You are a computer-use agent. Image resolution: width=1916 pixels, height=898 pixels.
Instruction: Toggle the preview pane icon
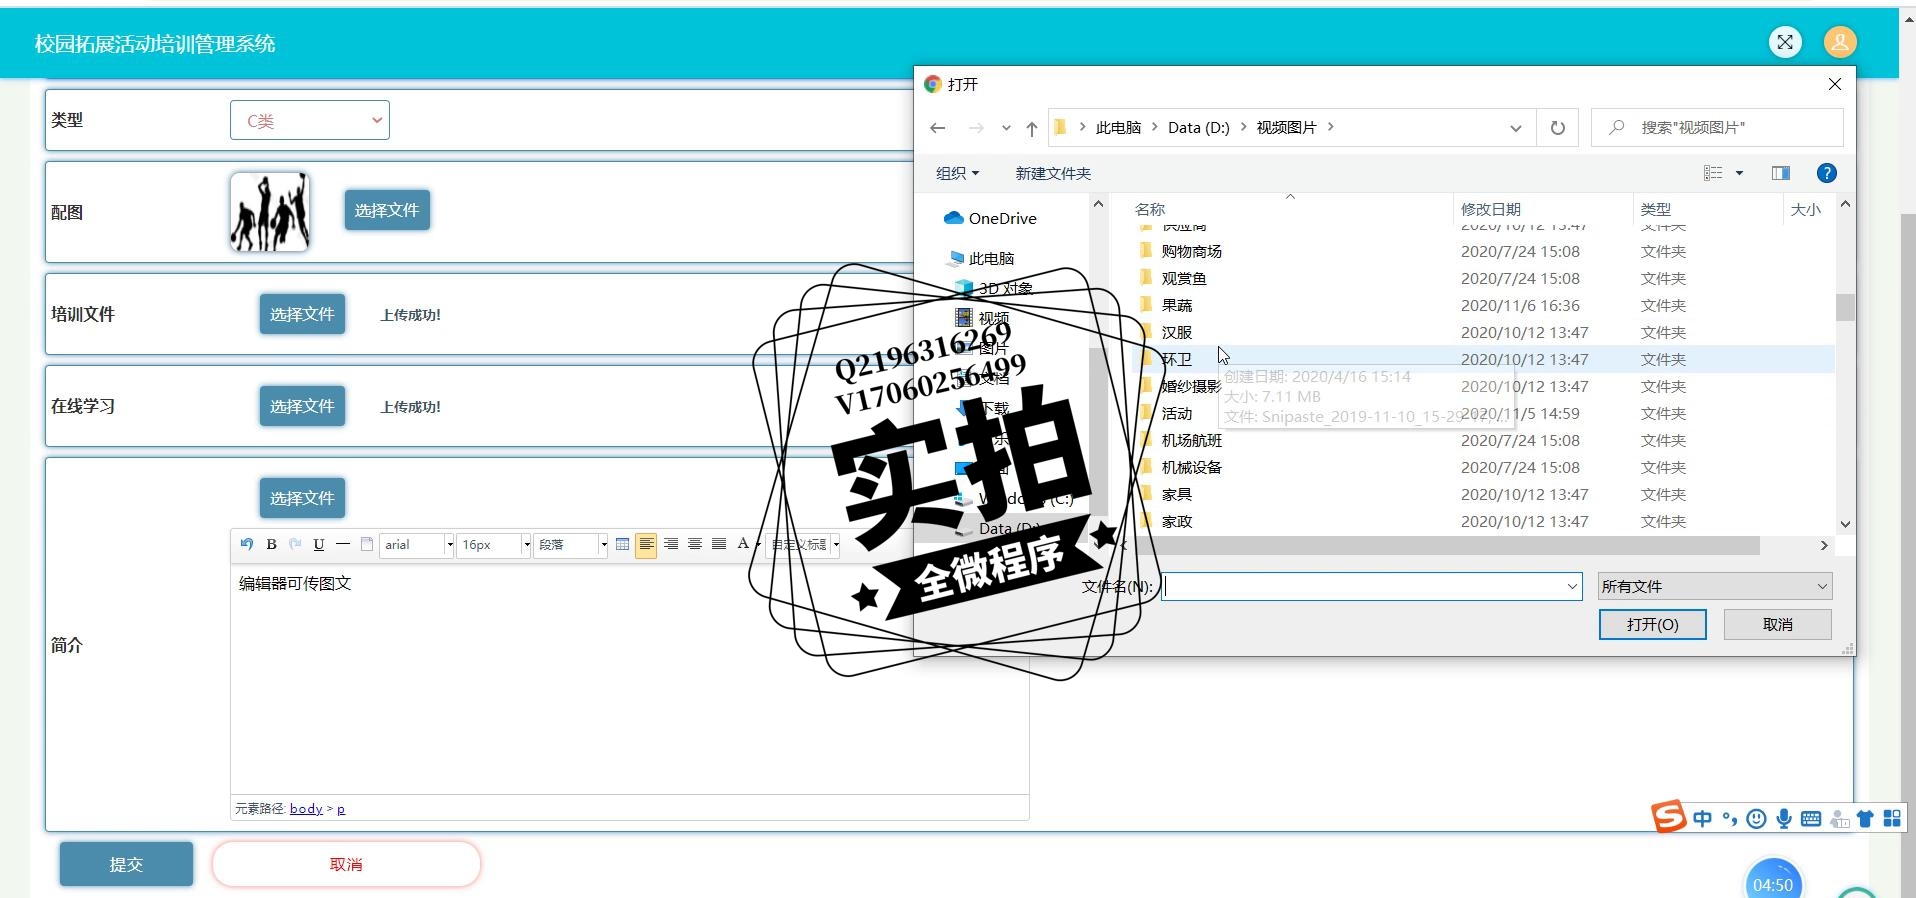tap(1781, 173)
